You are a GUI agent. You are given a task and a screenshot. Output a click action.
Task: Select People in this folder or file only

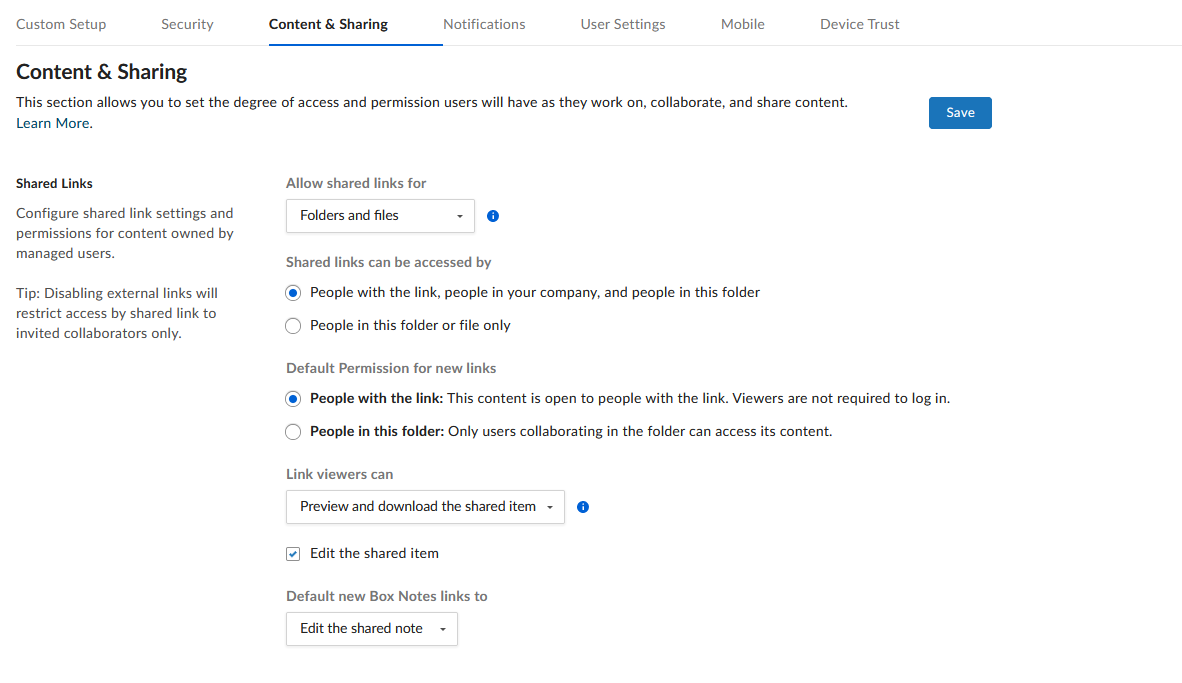[293, 326]
